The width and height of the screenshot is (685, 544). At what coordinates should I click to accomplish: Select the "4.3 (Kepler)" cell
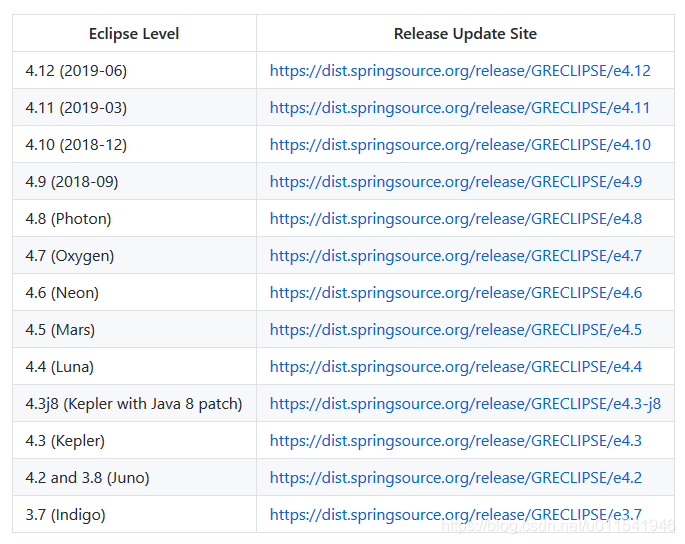pos(135,440)
